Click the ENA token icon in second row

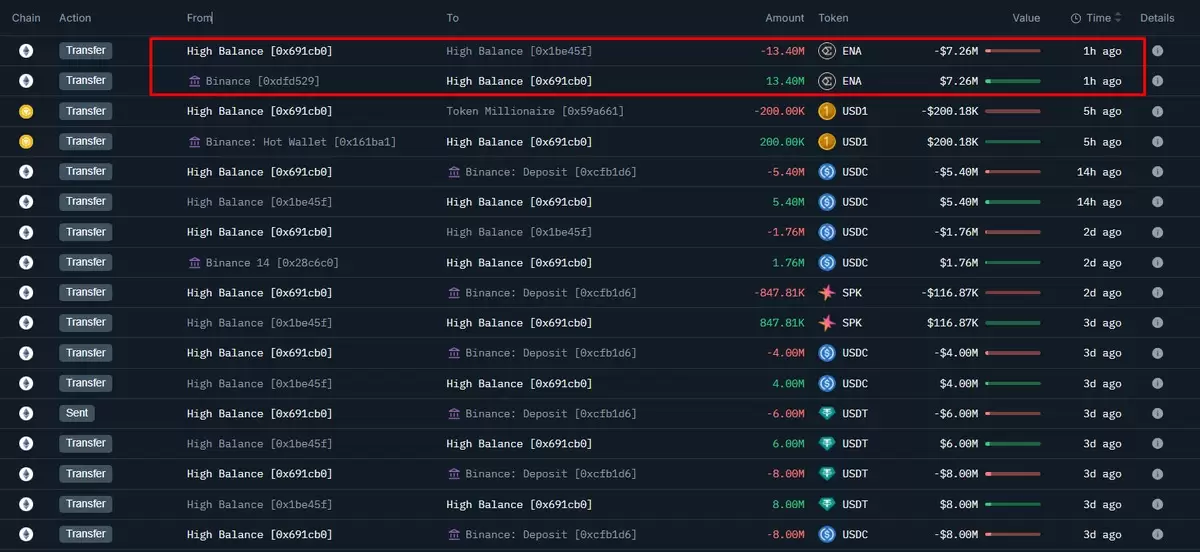point(827,81)
